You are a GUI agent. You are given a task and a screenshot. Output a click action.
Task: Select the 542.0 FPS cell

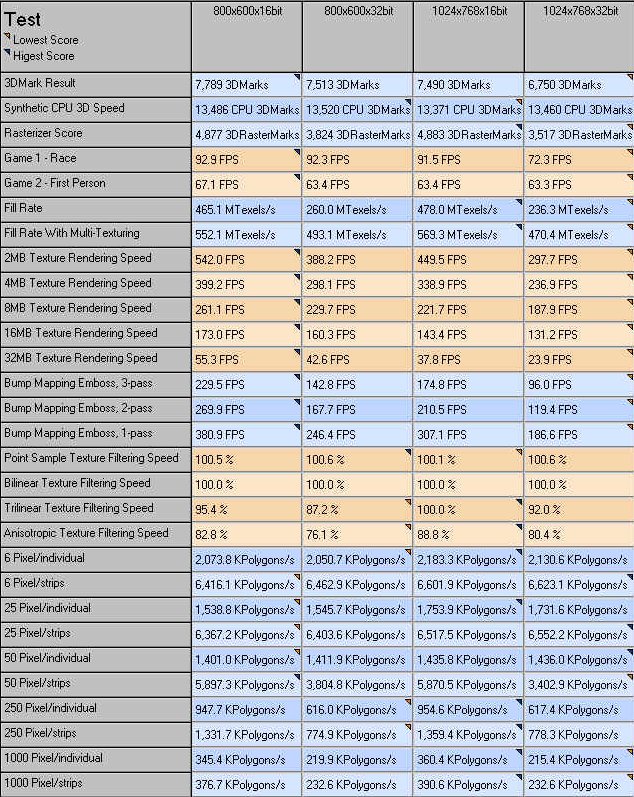(x=247, y=259)
